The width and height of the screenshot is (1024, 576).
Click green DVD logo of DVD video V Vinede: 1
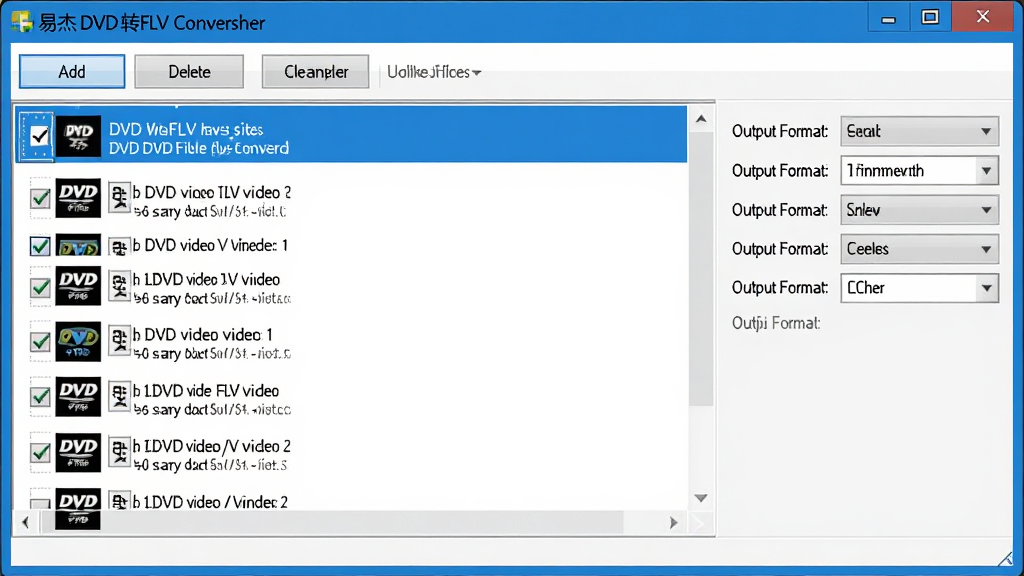pyautogui.click(x=78, y=246)
